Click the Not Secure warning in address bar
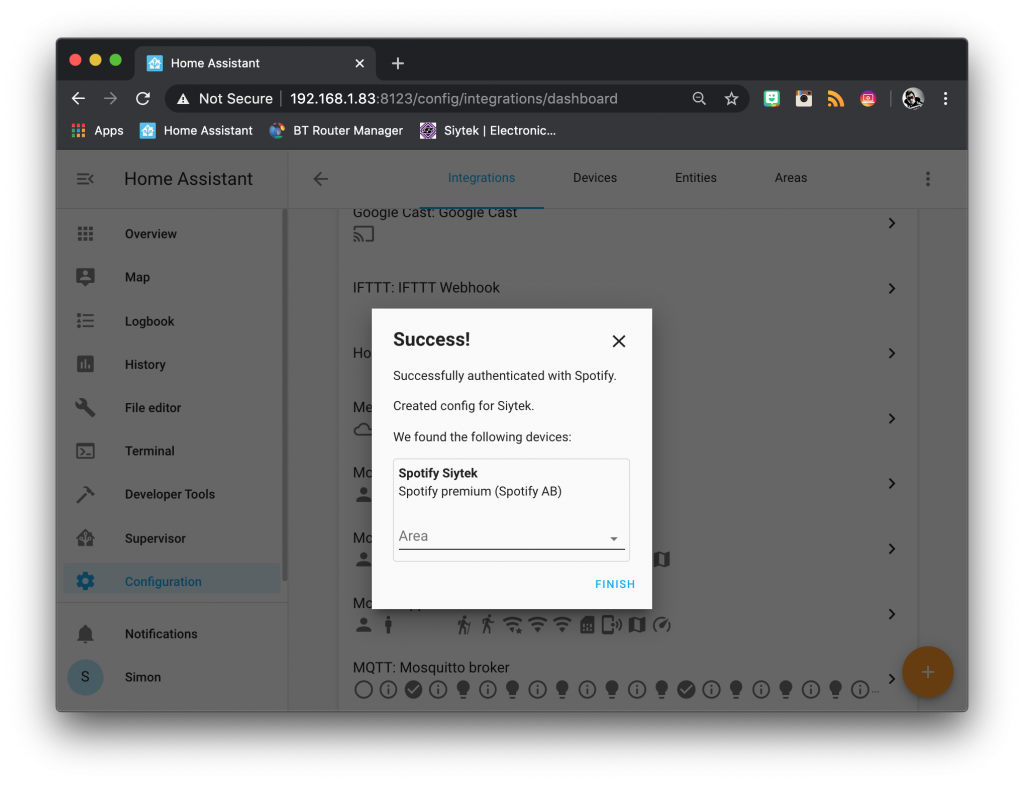Screen dimensions: 1024x786 coord(225,99)
